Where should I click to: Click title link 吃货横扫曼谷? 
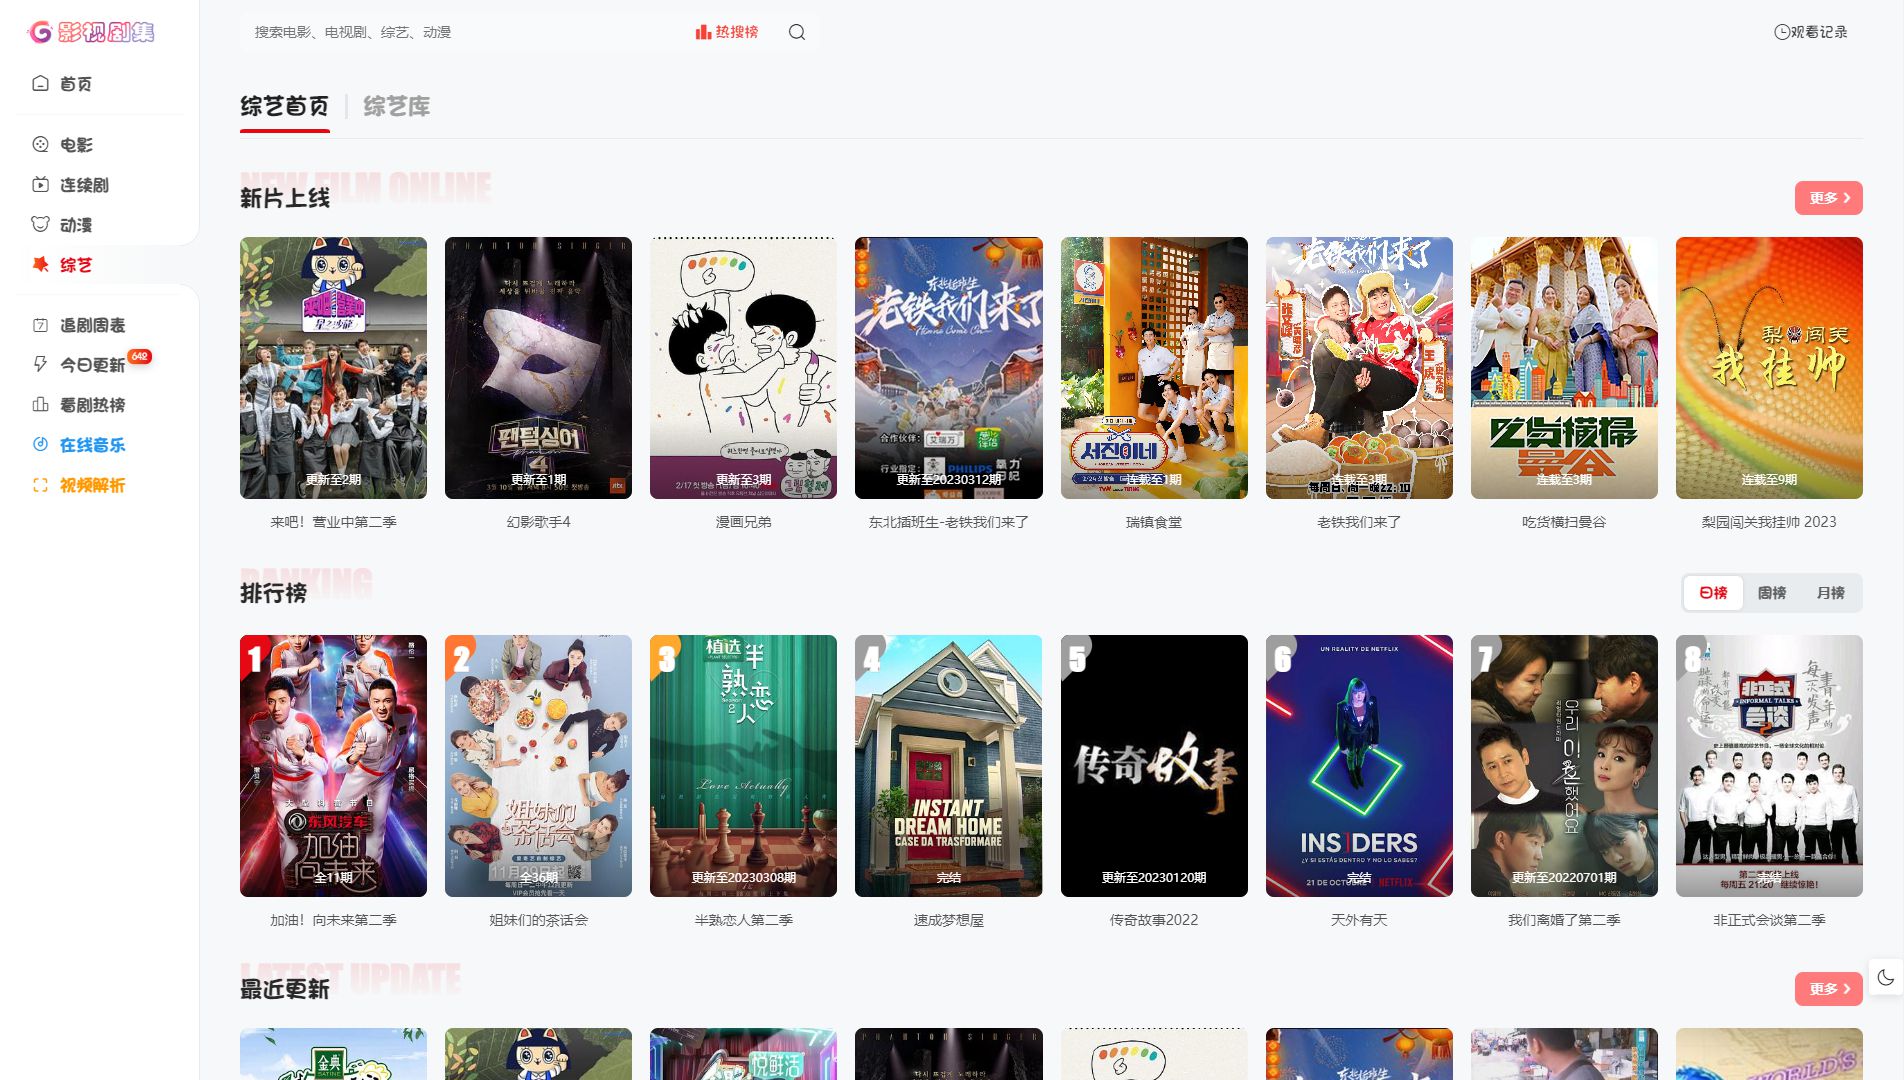pyautogui.click(x=1564, y=522)
